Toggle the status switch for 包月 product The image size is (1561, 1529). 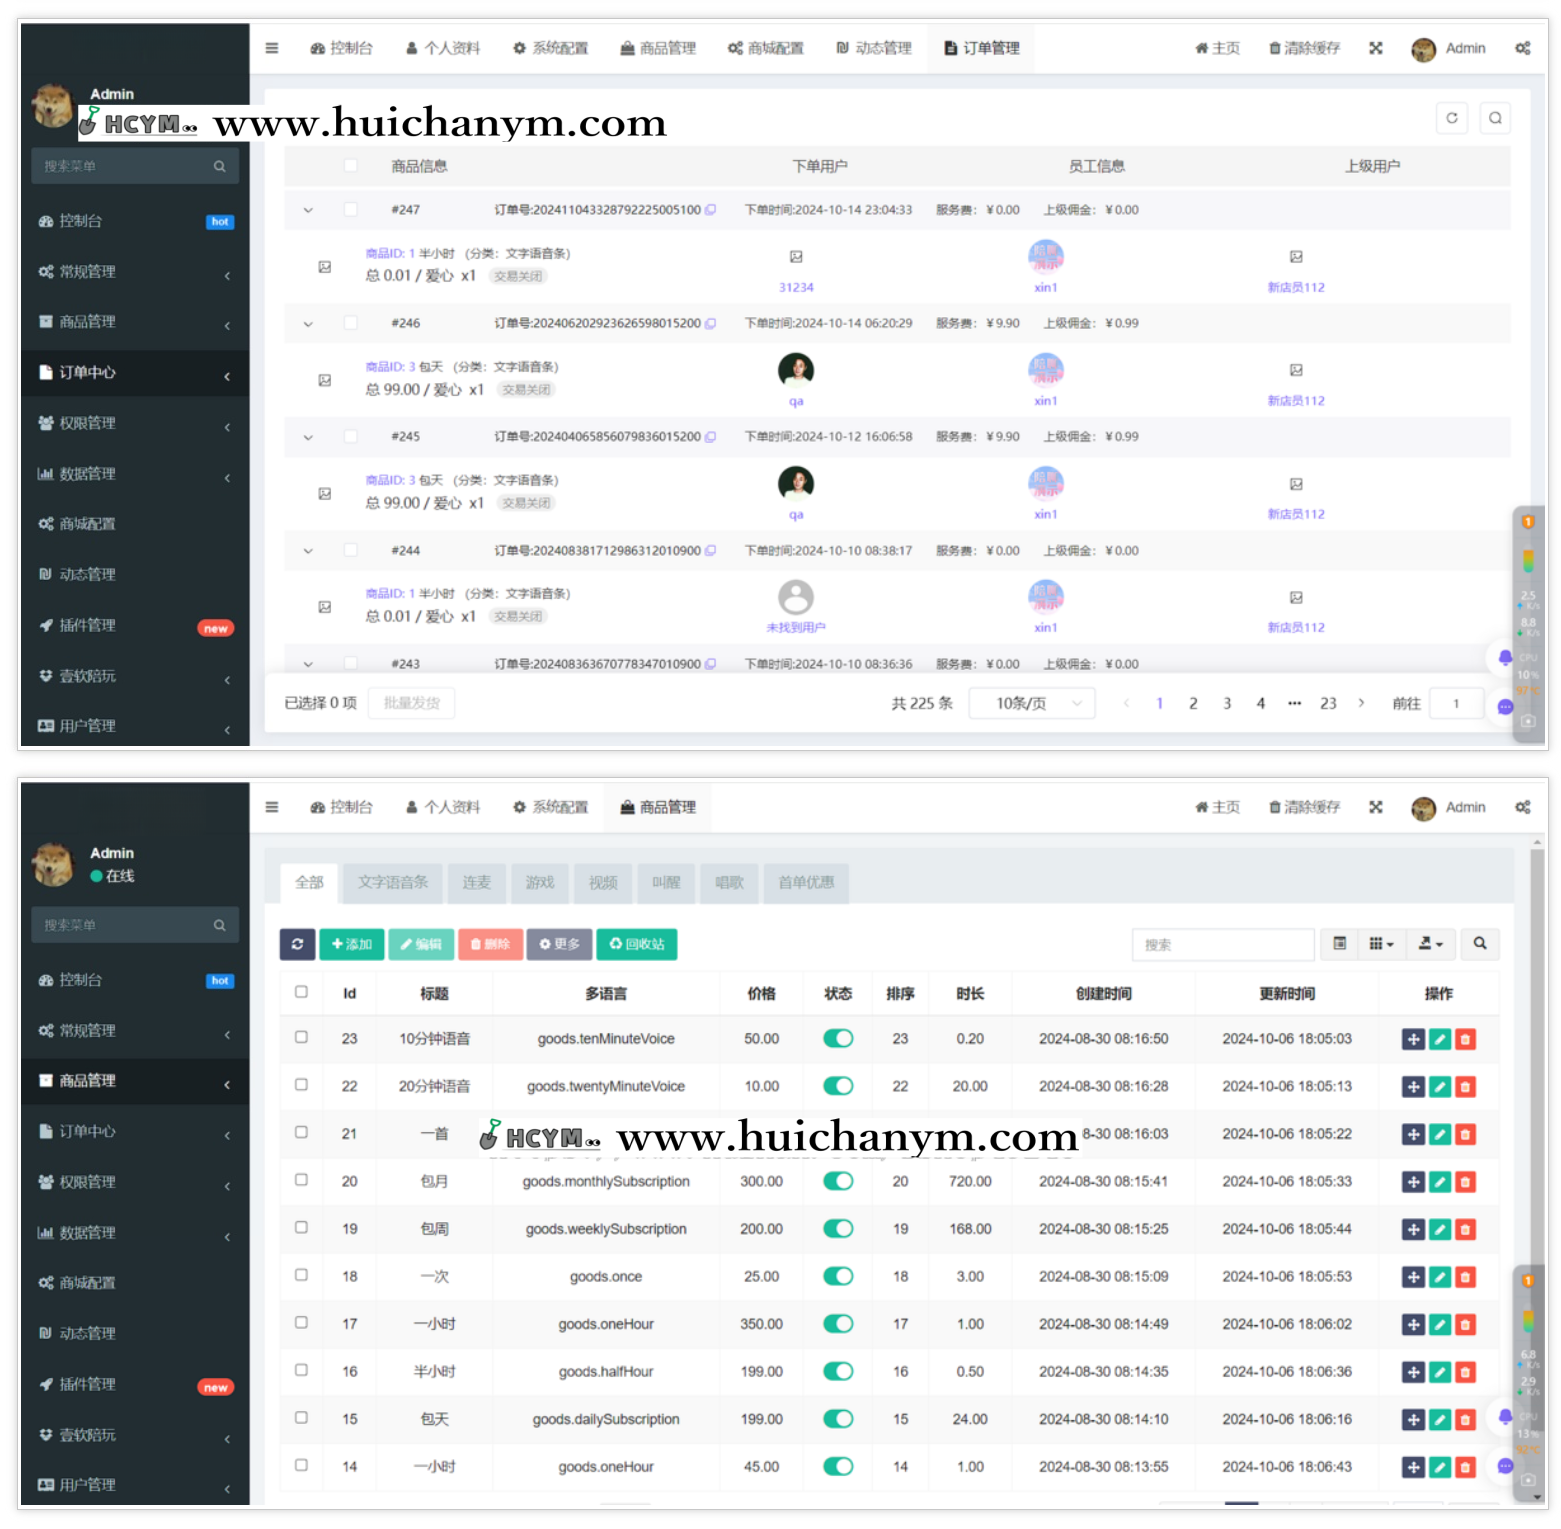coord(838,1182)
